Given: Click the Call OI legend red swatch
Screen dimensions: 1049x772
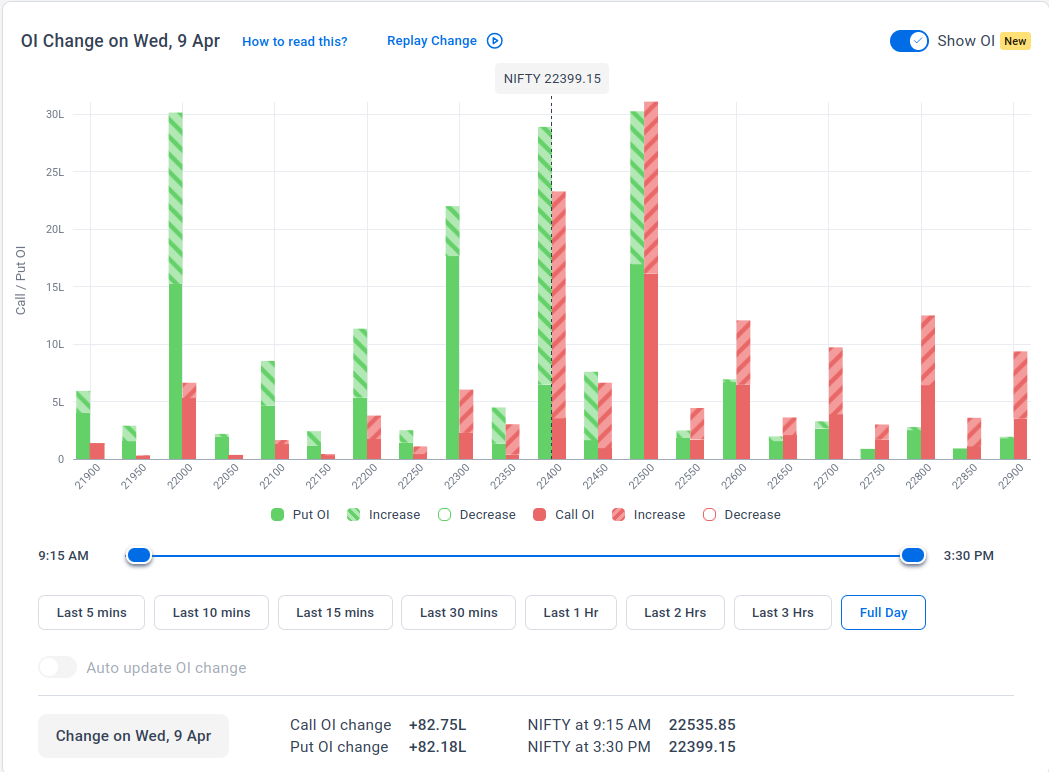Looking at the screenshot, I should (x=539, y=514).
